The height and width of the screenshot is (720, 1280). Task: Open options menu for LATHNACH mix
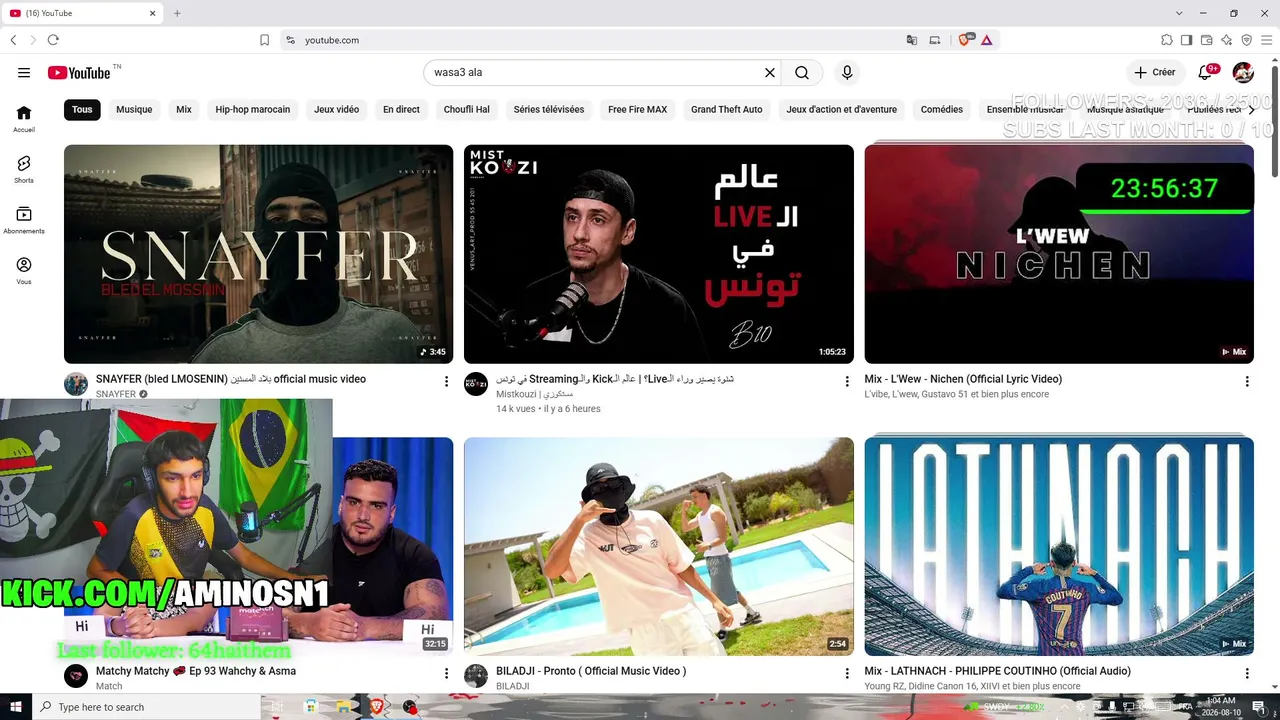[x=1247, y=673]
